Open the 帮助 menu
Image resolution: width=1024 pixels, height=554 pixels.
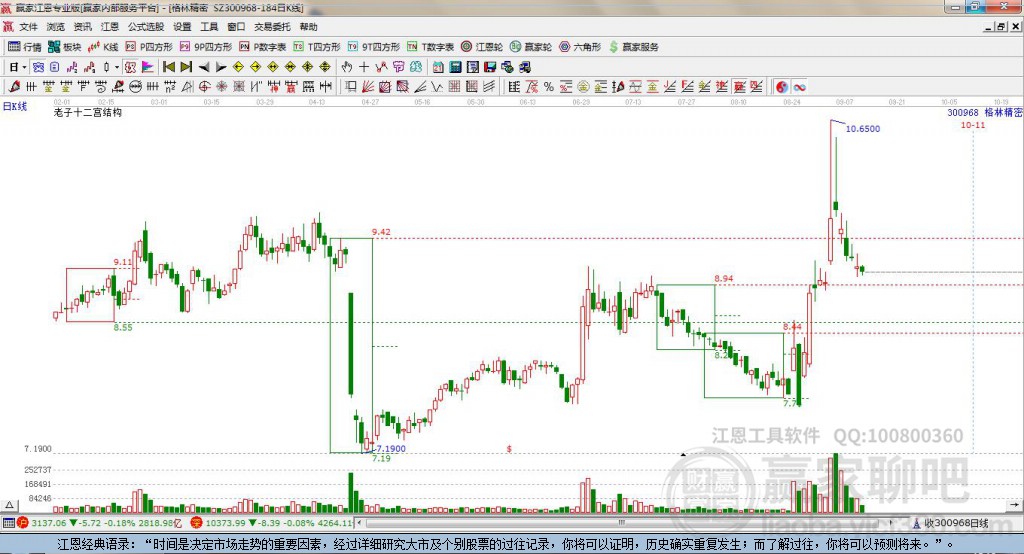(308, 27)
